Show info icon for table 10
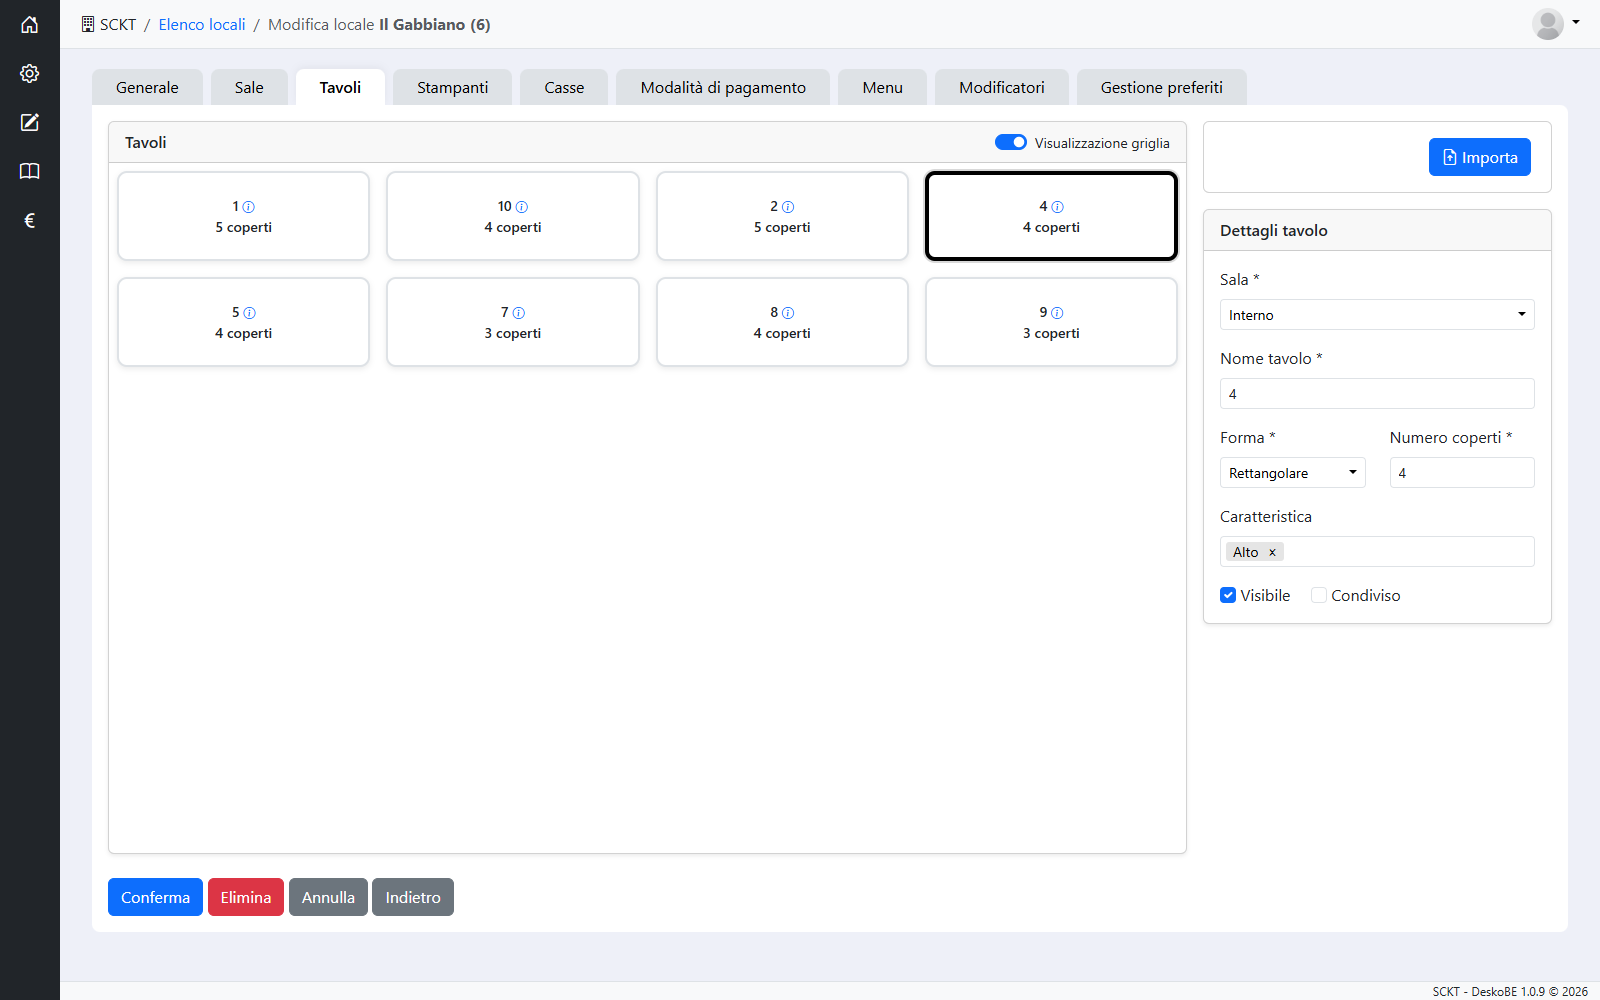1600x1000 pixels. tap(522, 207)
